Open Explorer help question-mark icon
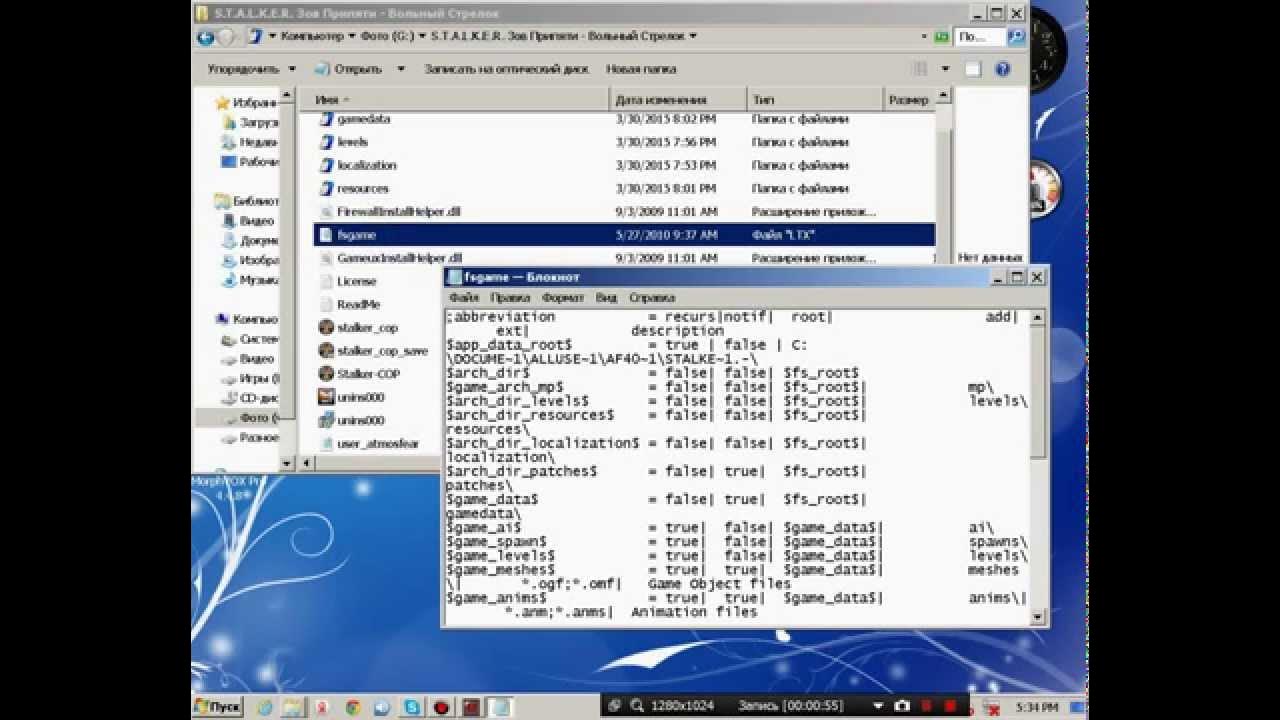 (1003, 69)
